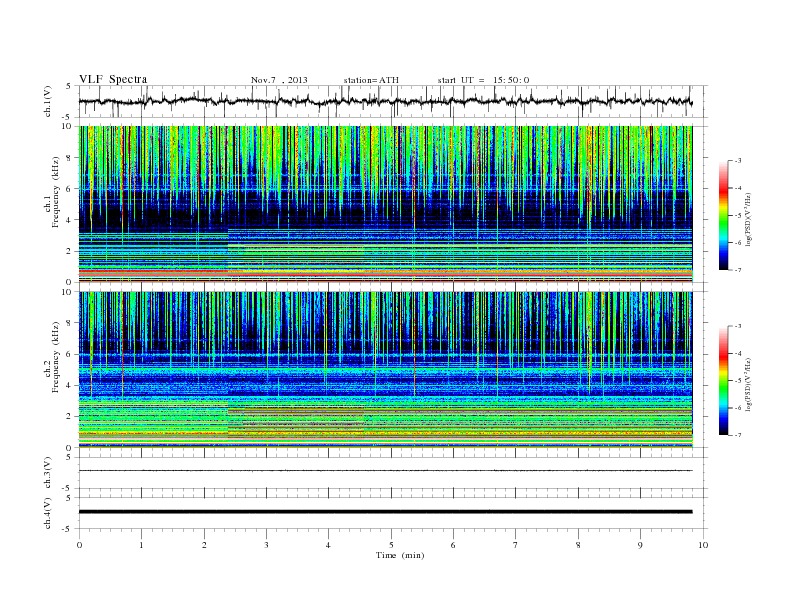
Task: Click the flat ch.3 voltage trace
Action: click(385, 471)
